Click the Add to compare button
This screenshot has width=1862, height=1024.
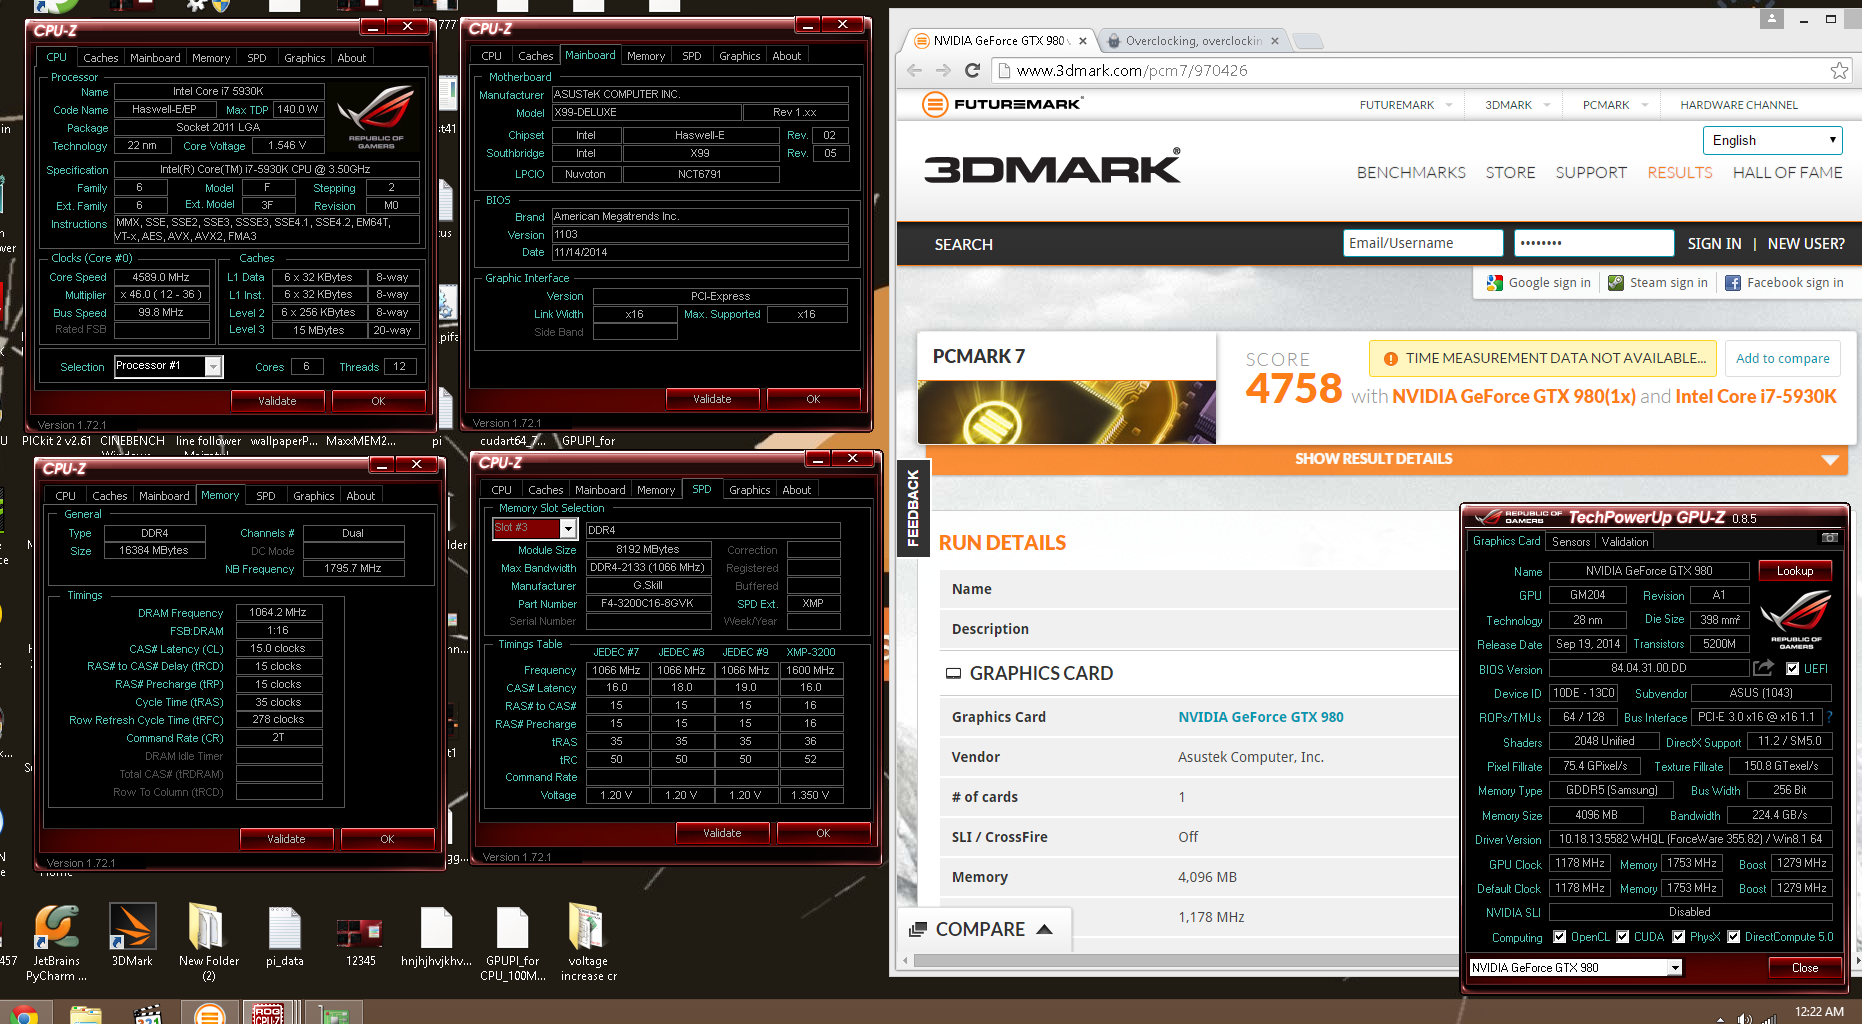[x=1782, y=358]
